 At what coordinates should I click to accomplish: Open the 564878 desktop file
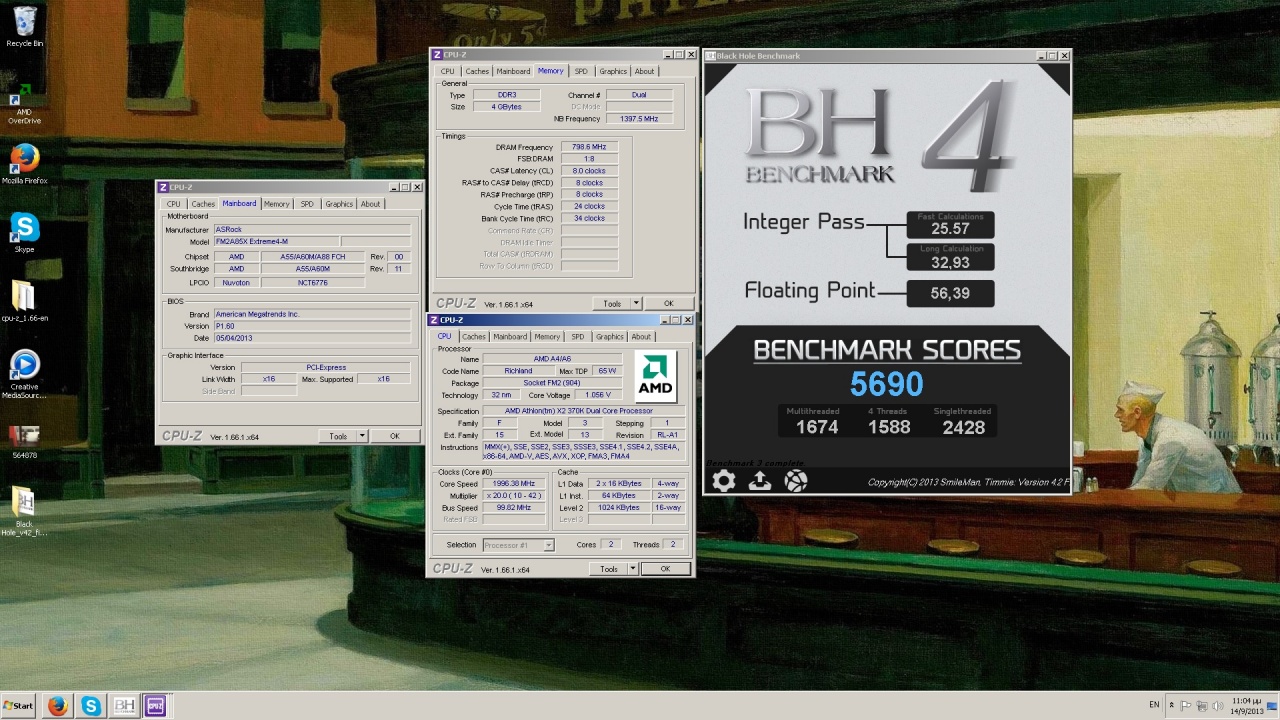pos(24,442)
